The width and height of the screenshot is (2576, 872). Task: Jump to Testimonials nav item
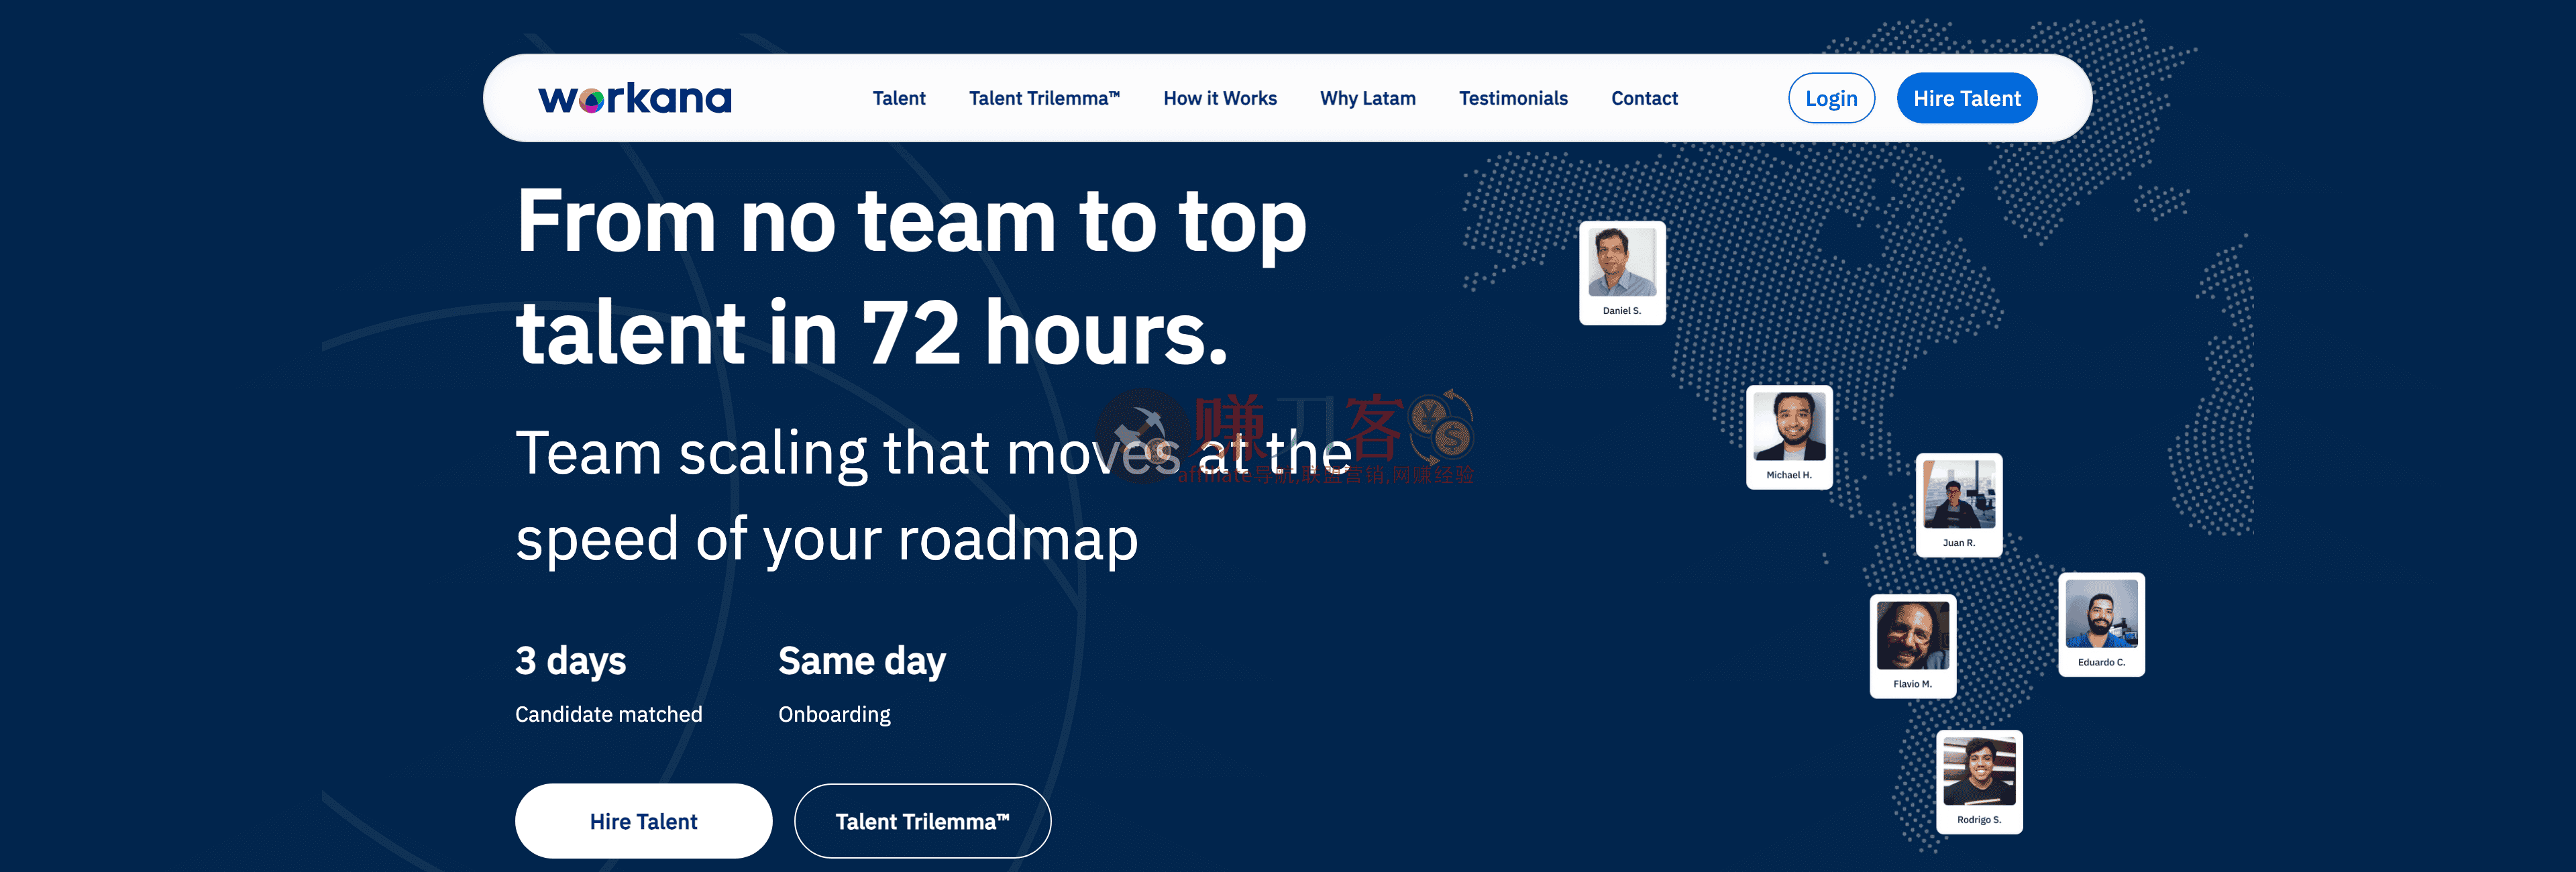tap(1512, 98)
